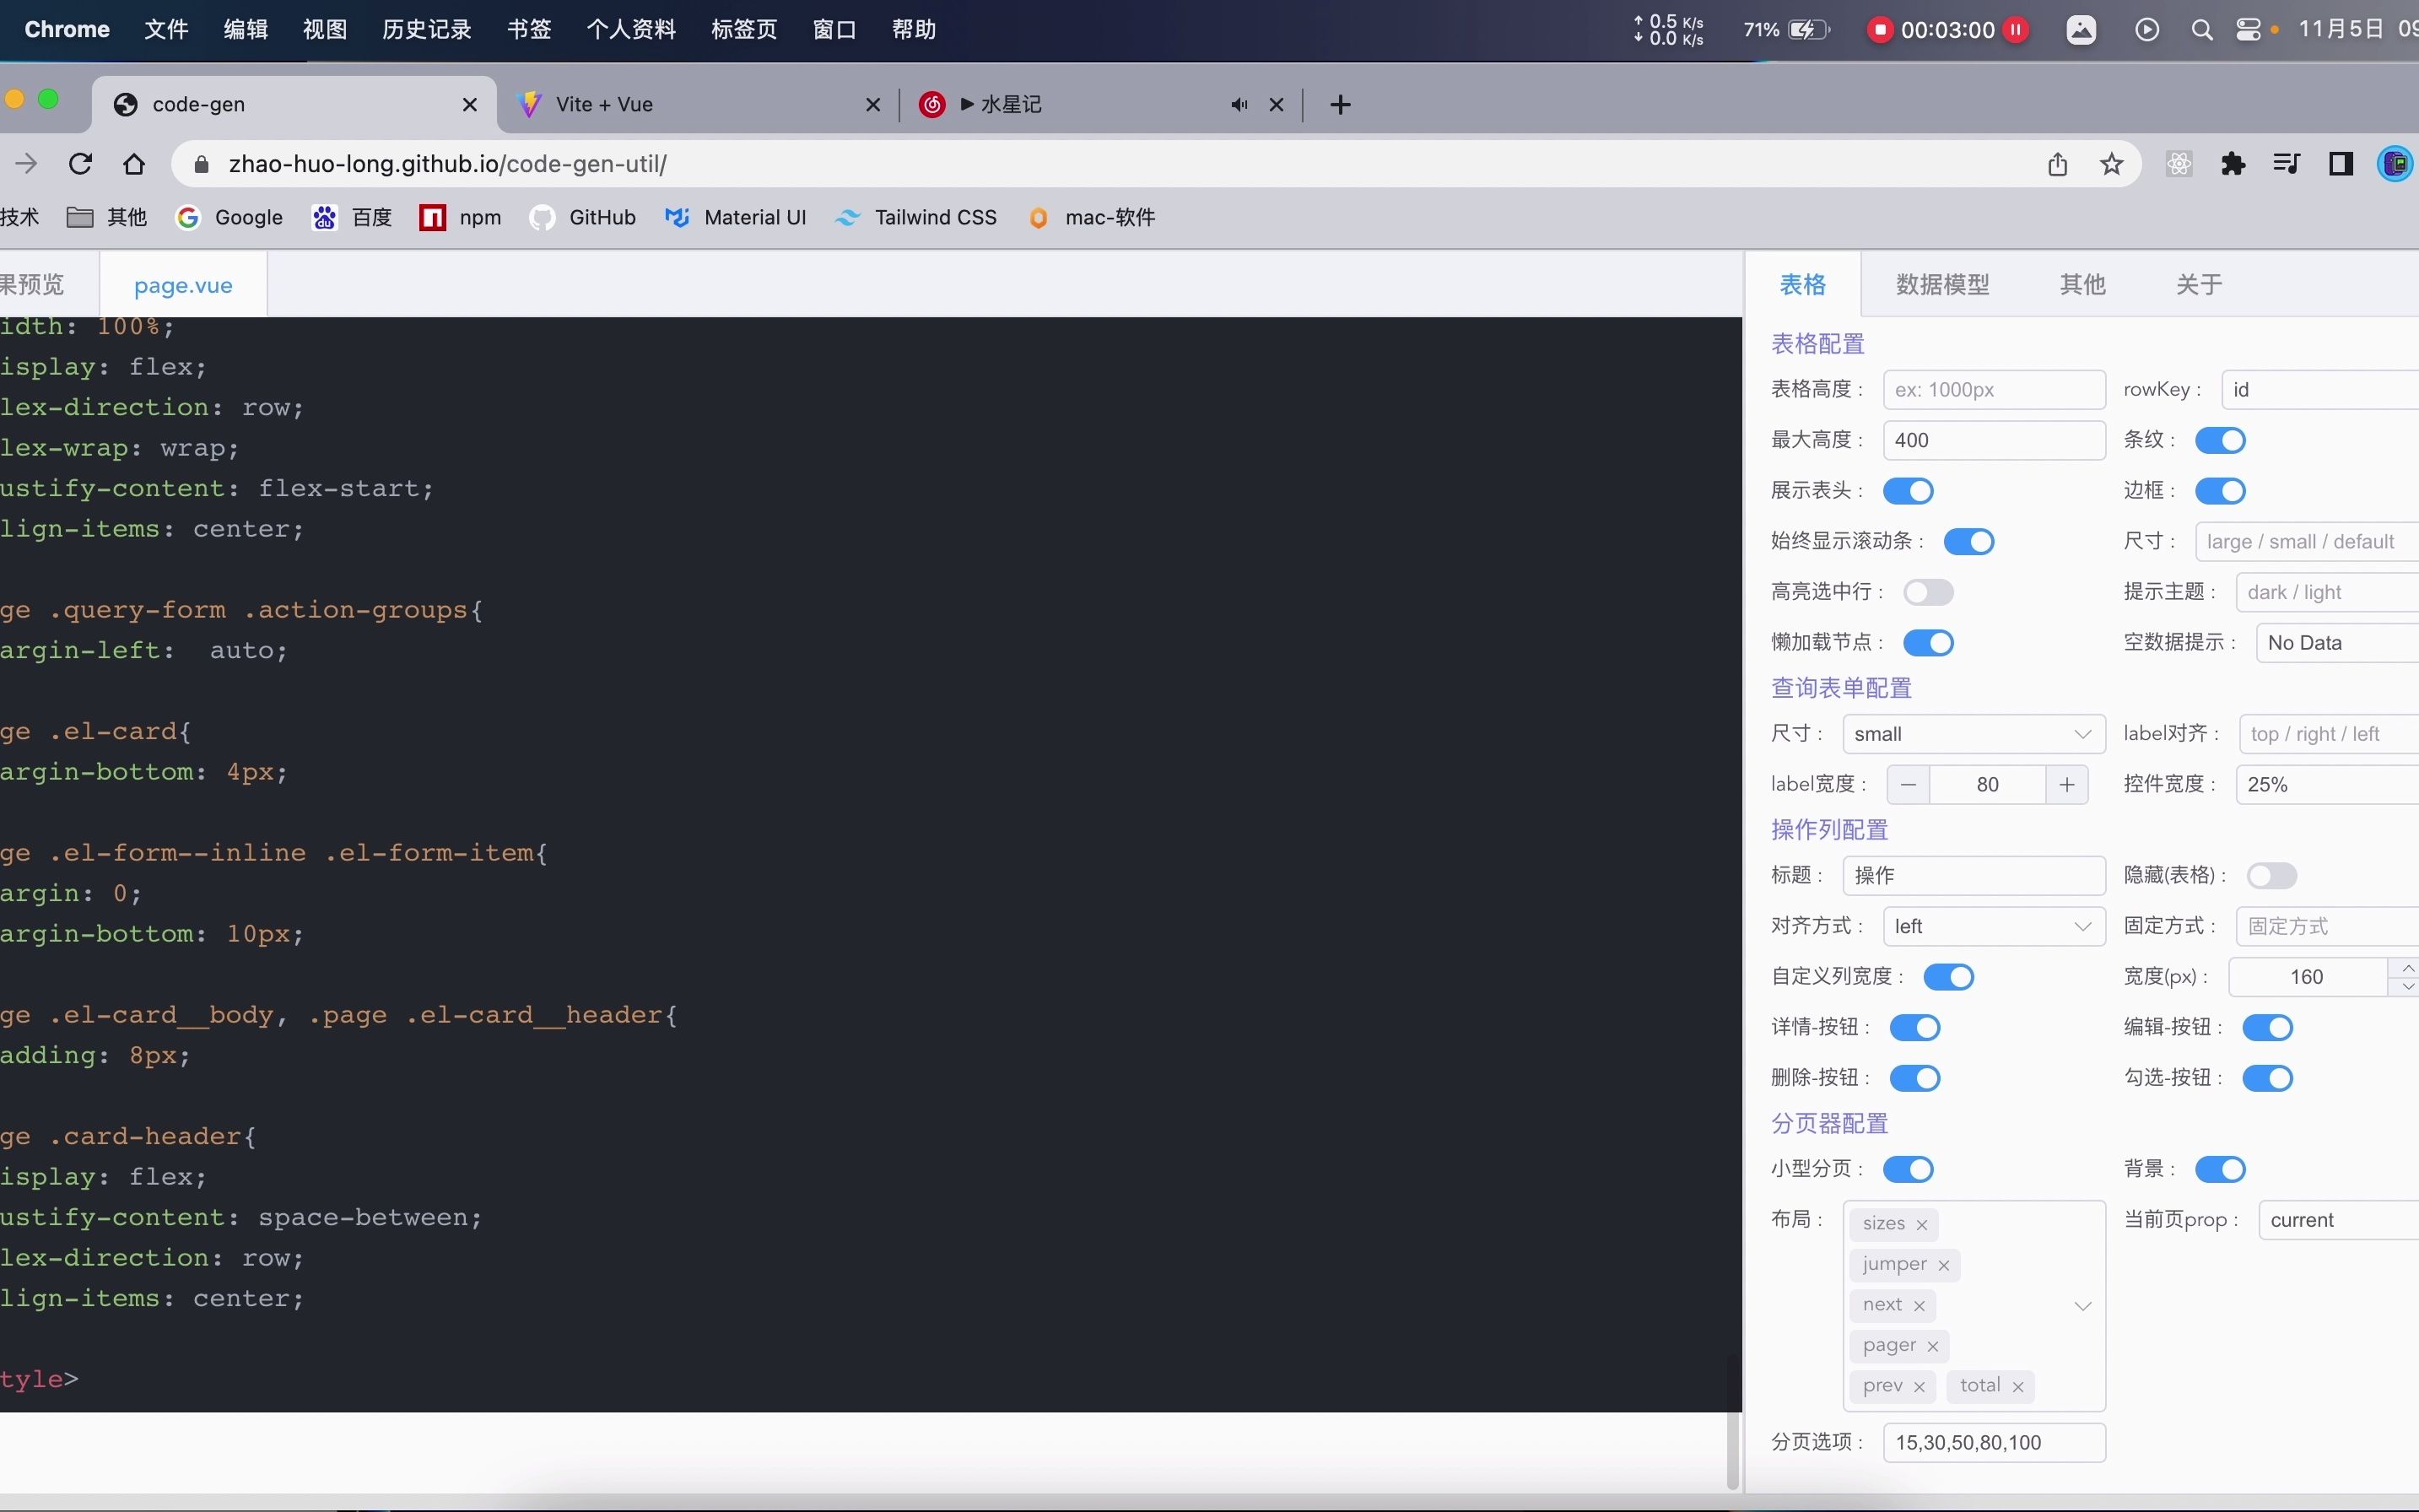Open the 历史记录 menu in menu bar
Viewport: 2419px width, 1512px height.
click(x=426, y=29)
